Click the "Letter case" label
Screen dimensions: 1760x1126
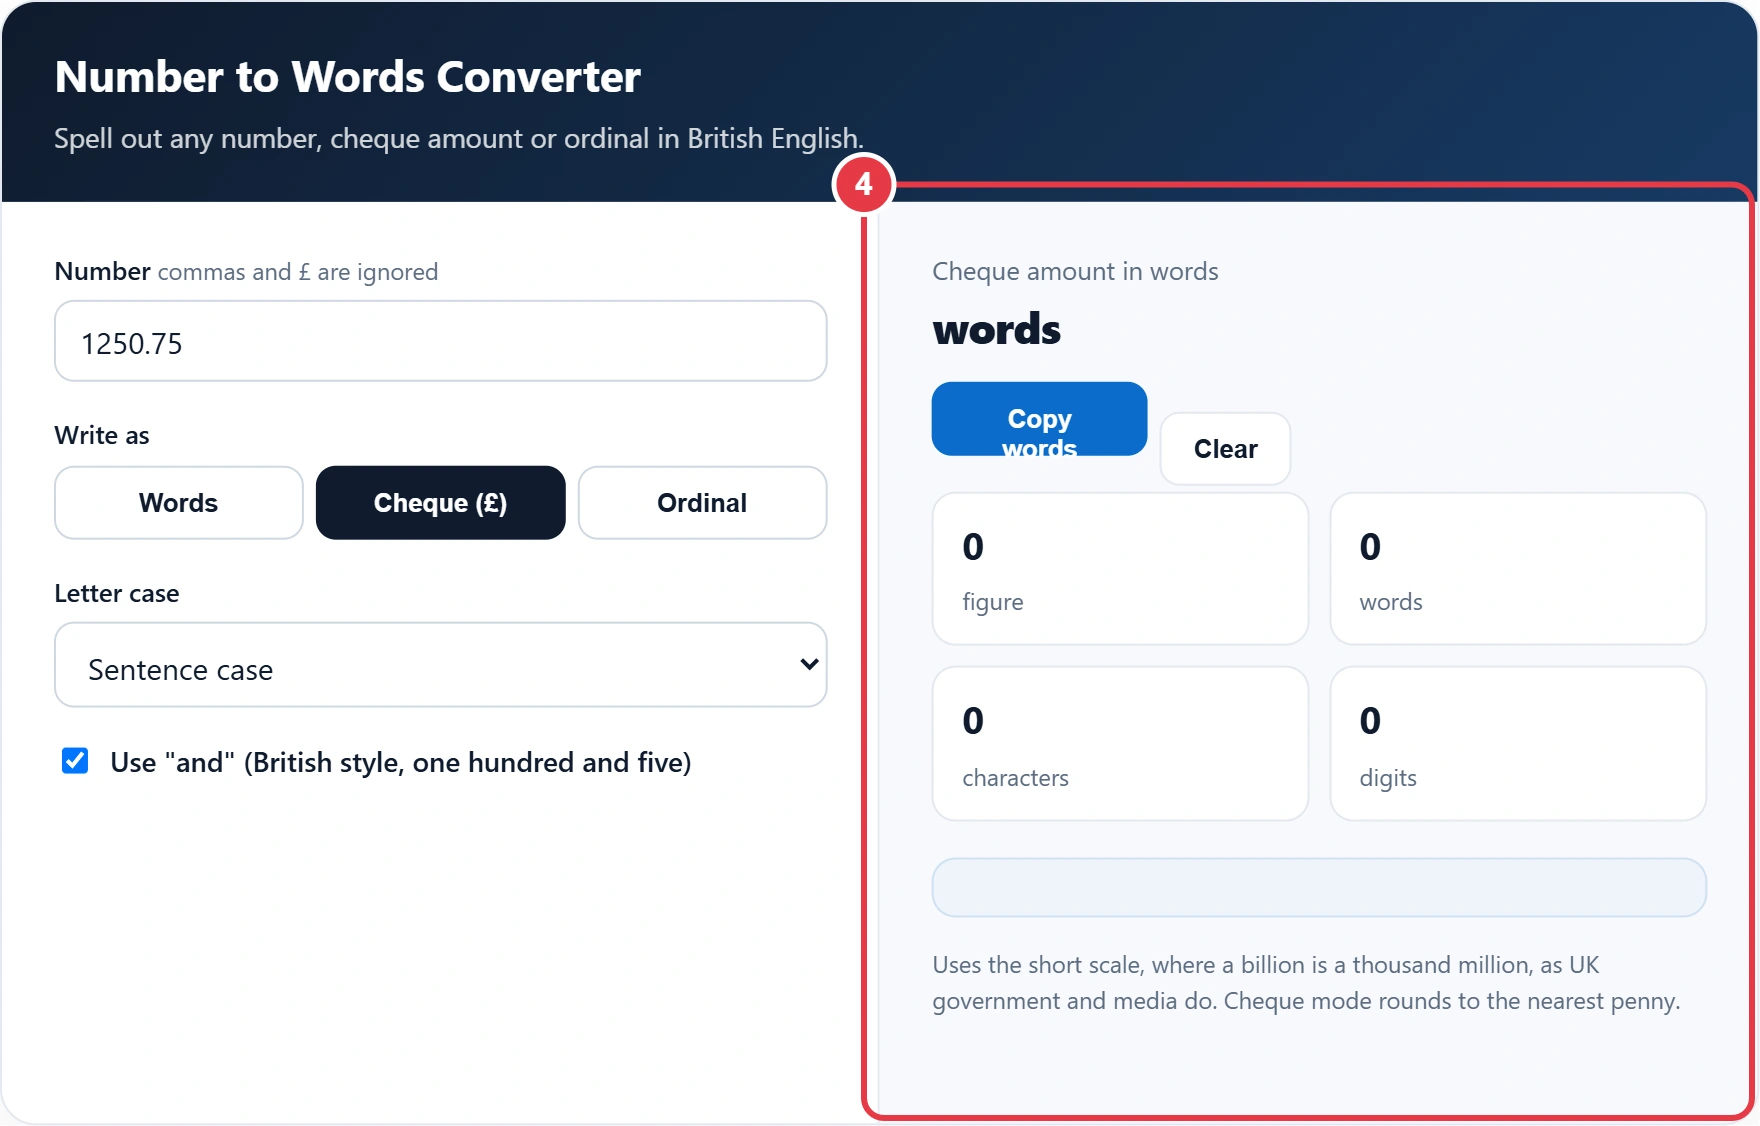pos(117,593)
